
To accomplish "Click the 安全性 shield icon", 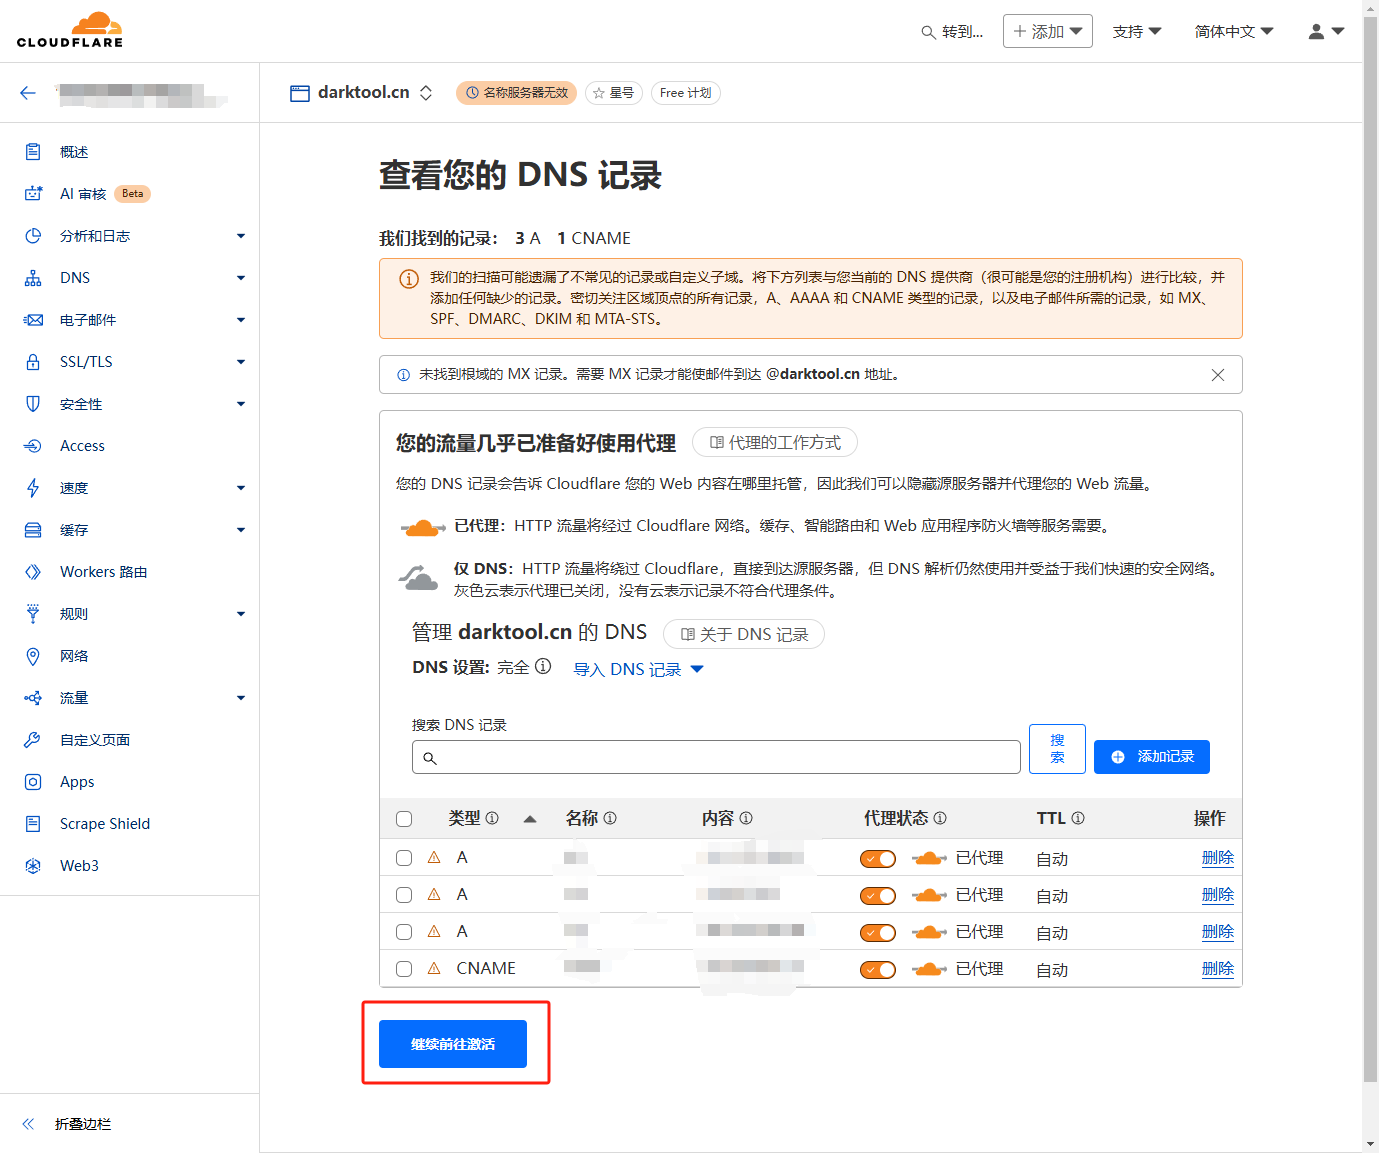I will click(x=33, y=404).
